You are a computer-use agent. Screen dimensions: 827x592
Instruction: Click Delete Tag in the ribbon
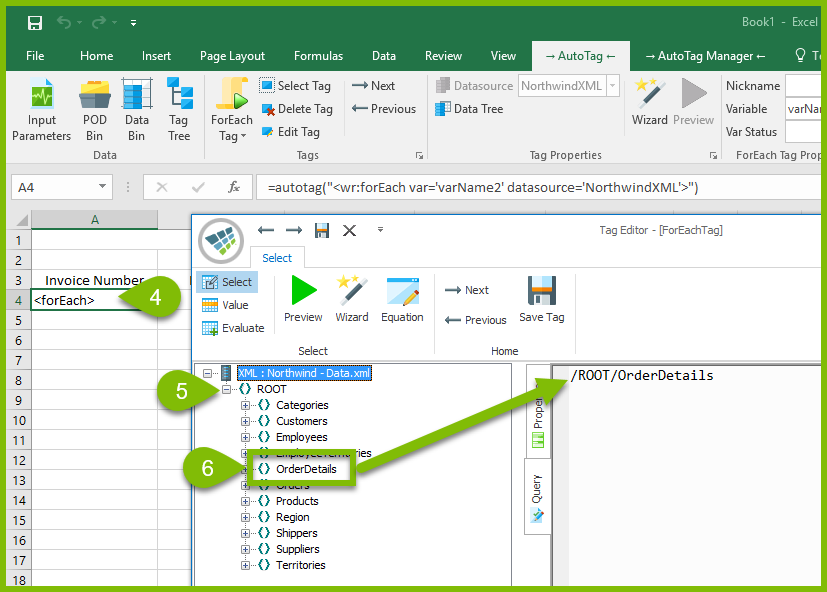[x=297, y=109]
